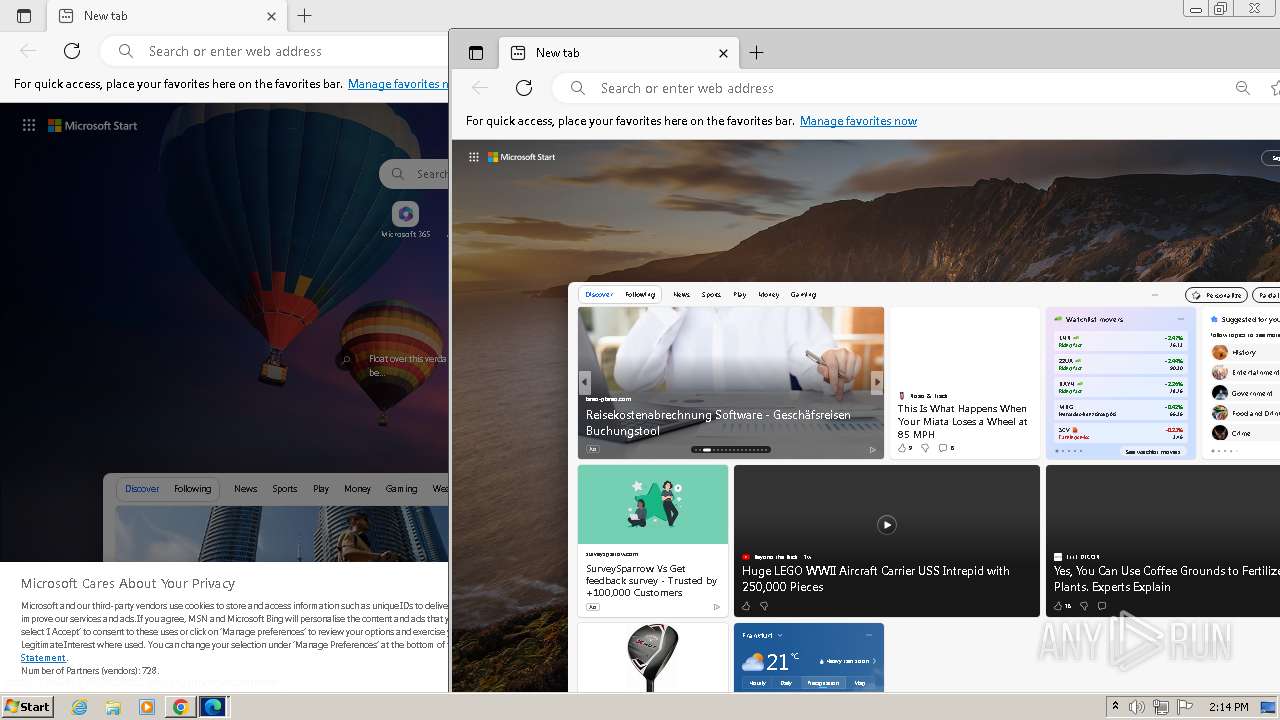The width and height of the screenshot is (1280, 720).
Task: Select Discover tab in front window feed
Action: (x=599, y=295)
